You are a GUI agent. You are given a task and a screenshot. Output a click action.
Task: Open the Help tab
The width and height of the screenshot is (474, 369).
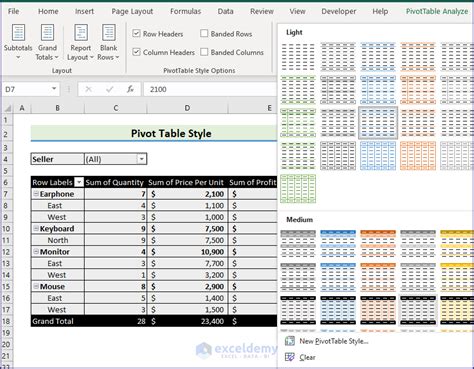tap(380, 11)
